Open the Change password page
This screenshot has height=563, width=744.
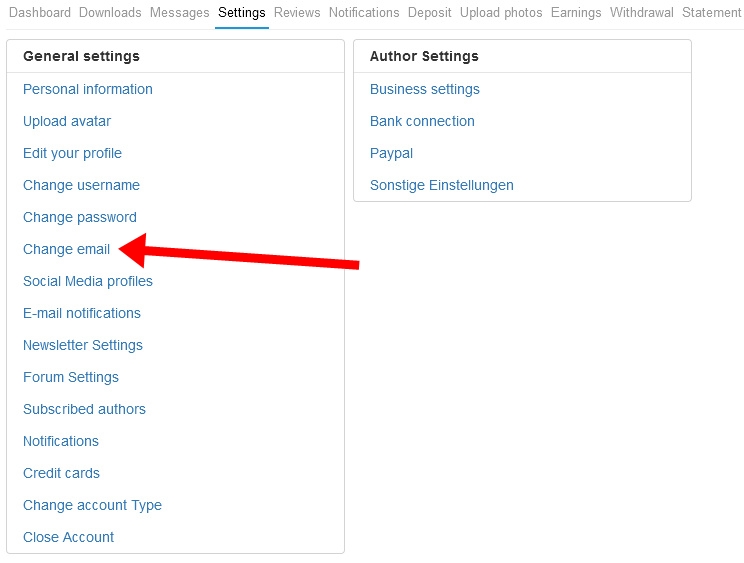tap(80, 217)
